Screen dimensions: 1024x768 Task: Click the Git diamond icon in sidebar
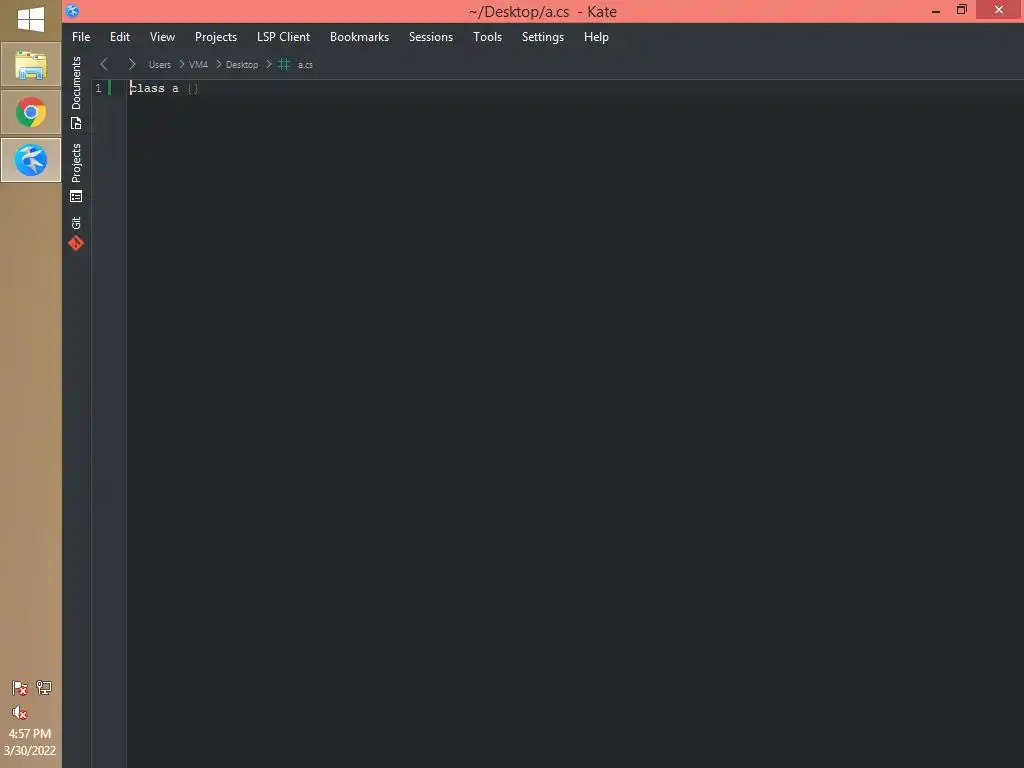point(76,244)
